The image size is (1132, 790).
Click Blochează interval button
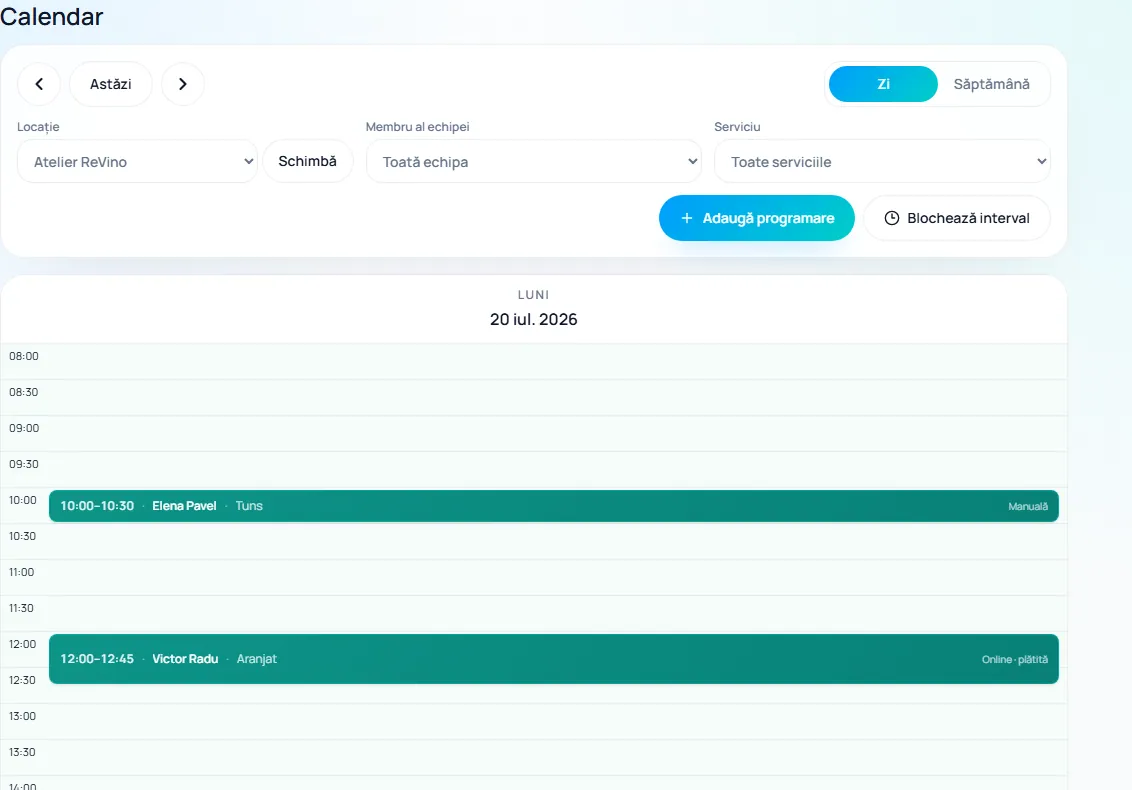pos(957,218)
